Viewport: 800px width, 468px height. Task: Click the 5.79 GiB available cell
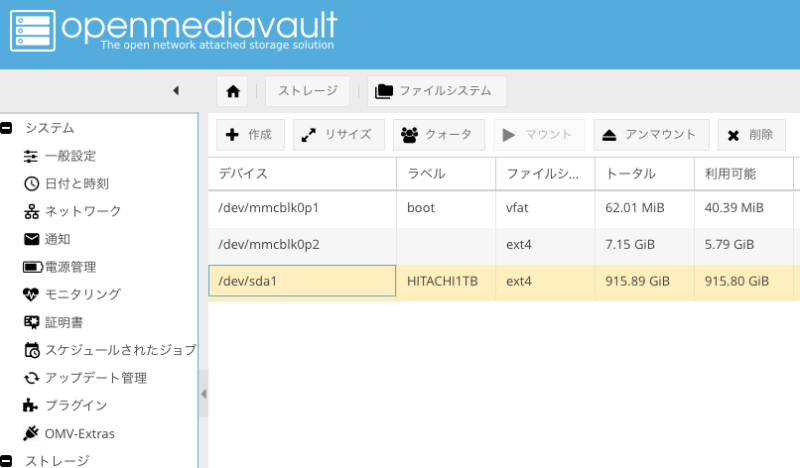pos(743,244)
